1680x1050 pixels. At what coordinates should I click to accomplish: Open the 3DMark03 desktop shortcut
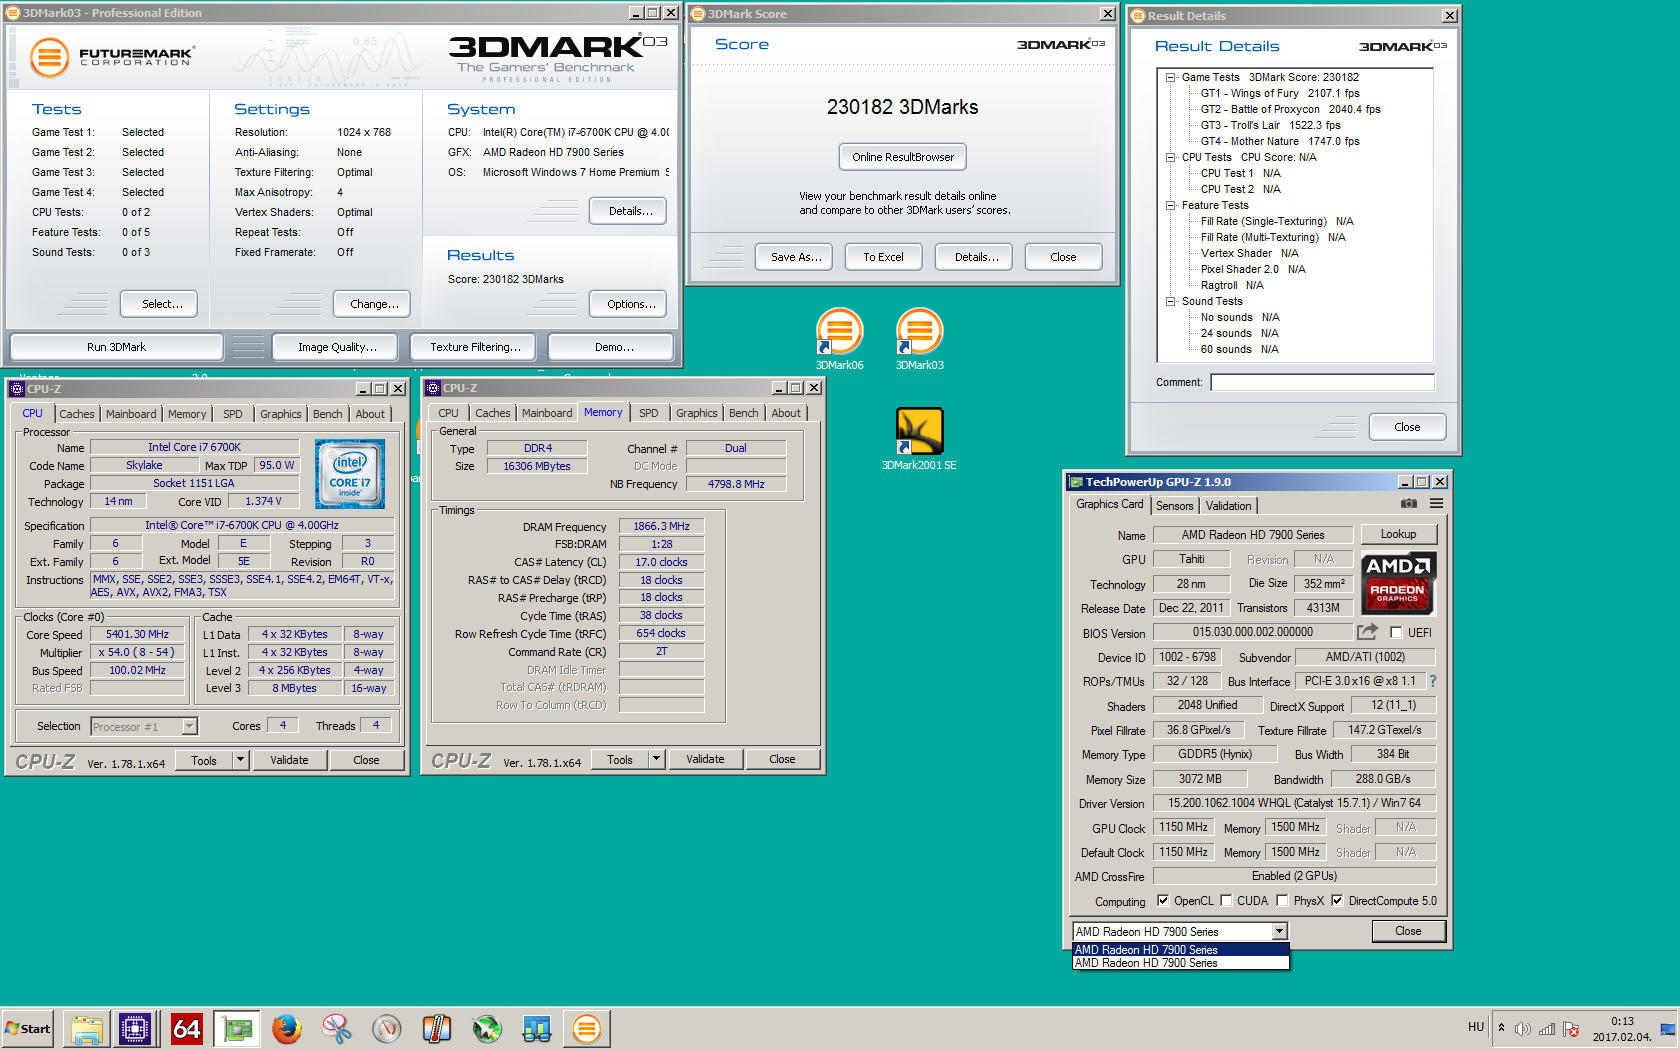point(919,338)
